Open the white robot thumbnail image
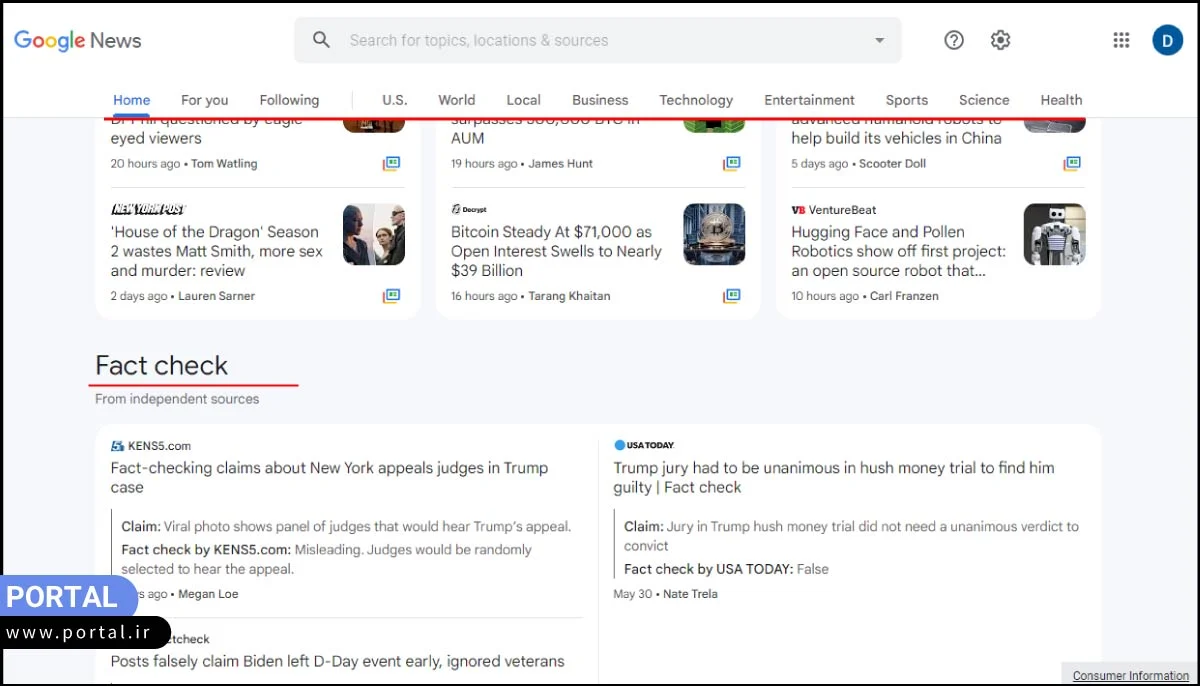 (x=1054, y=234)
